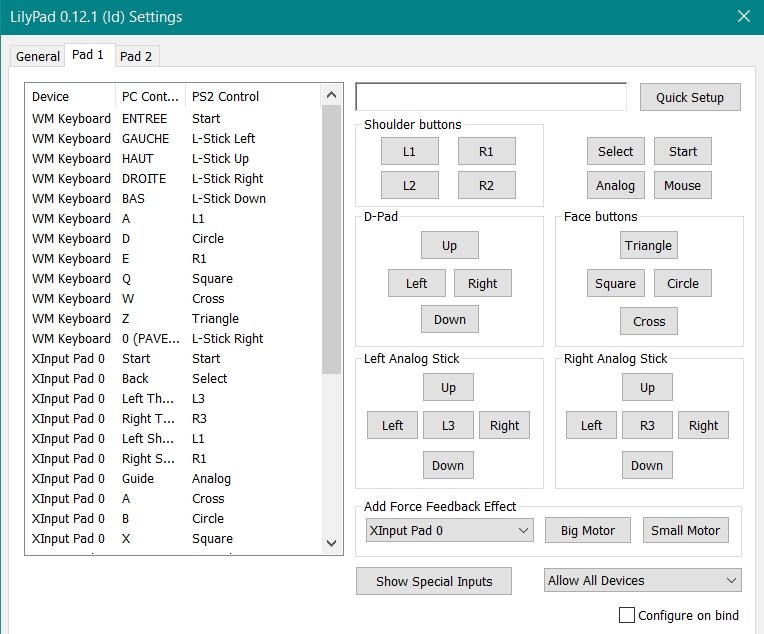Open the XInput Pad 0 force feedback dropdown

pyautogui.click(x=450, y=530)
